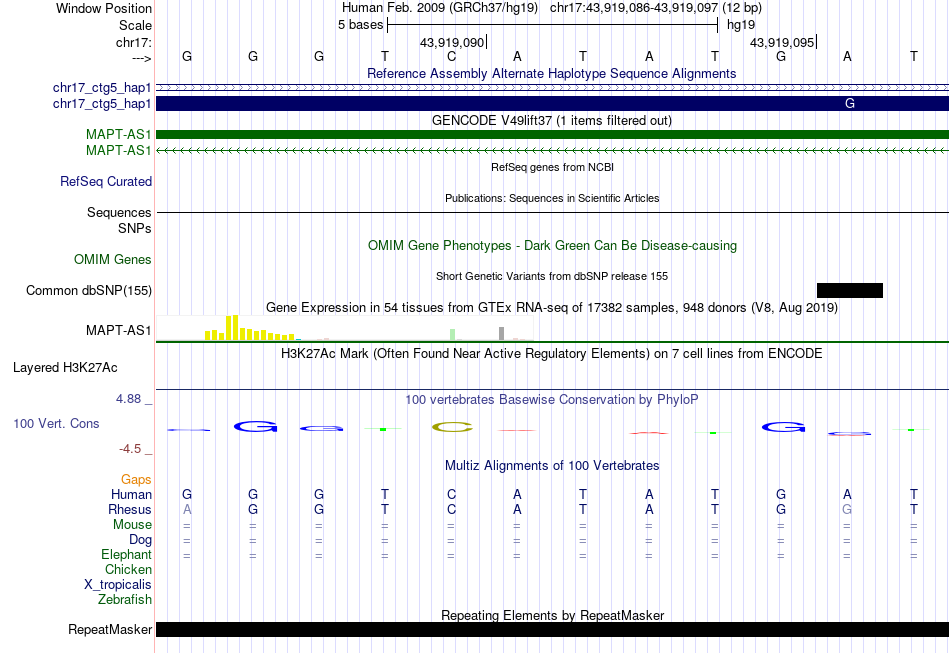Click the OMIM Genes label

click(113, 259)
